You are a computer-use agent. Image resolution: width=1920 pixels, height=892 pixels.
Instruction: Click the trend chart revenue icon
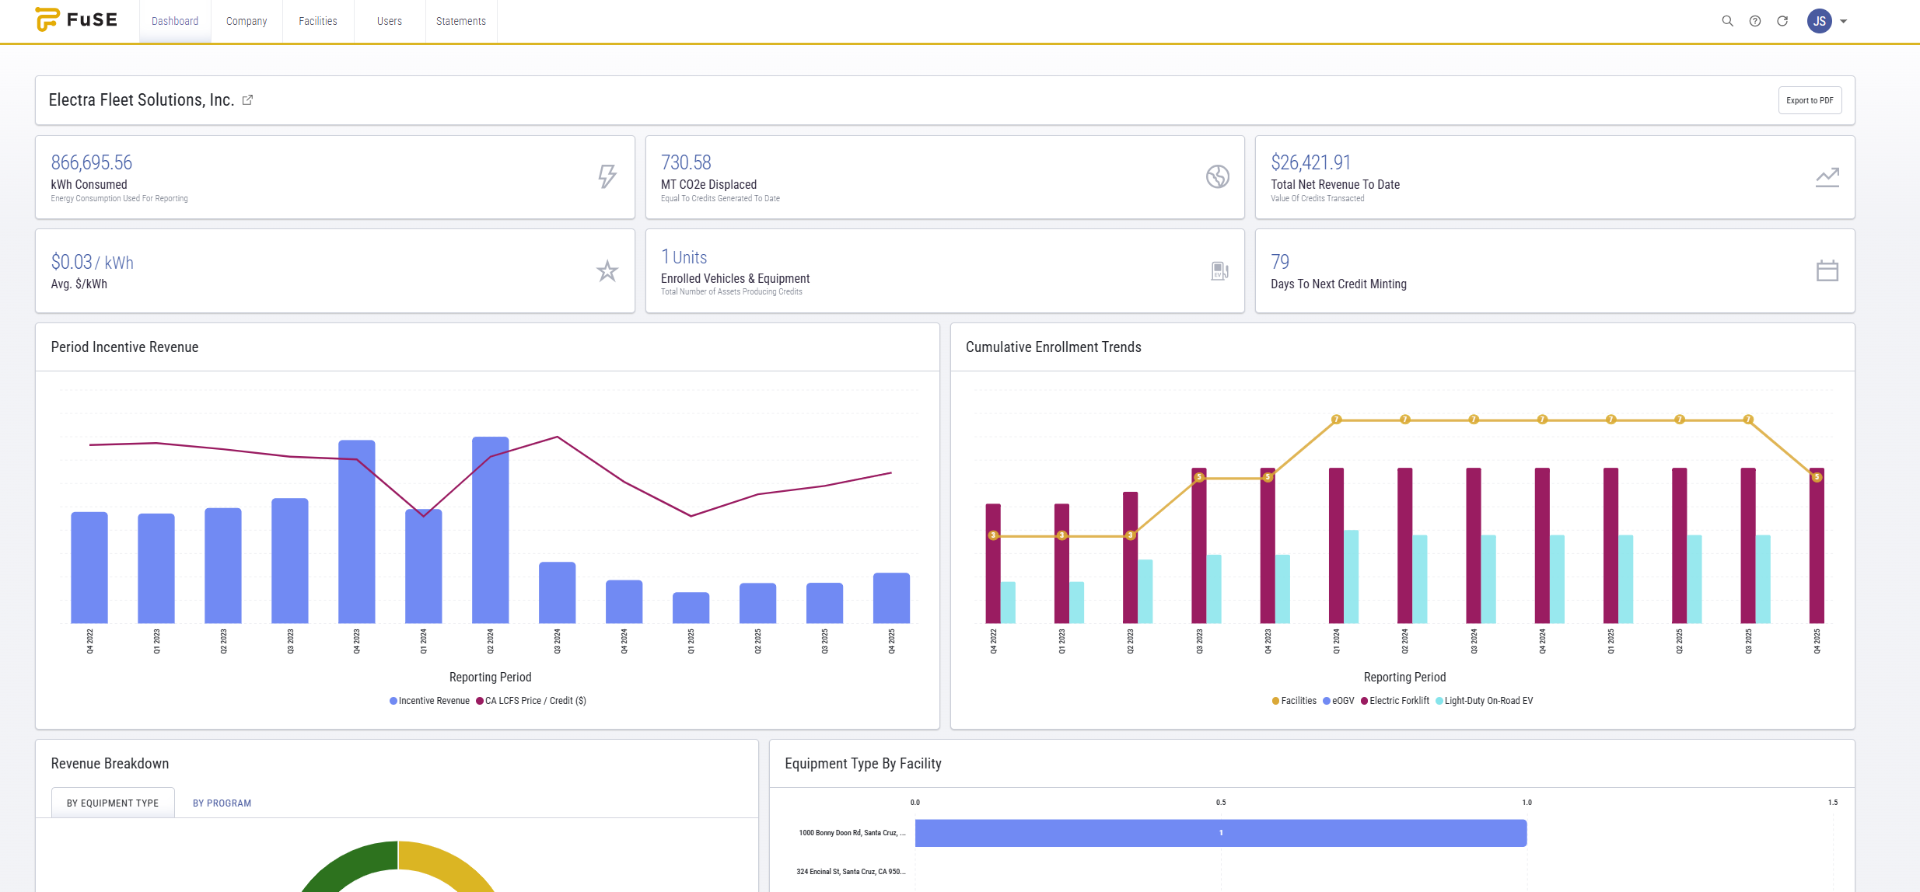pyautogui.click(x=1827, y=177)
